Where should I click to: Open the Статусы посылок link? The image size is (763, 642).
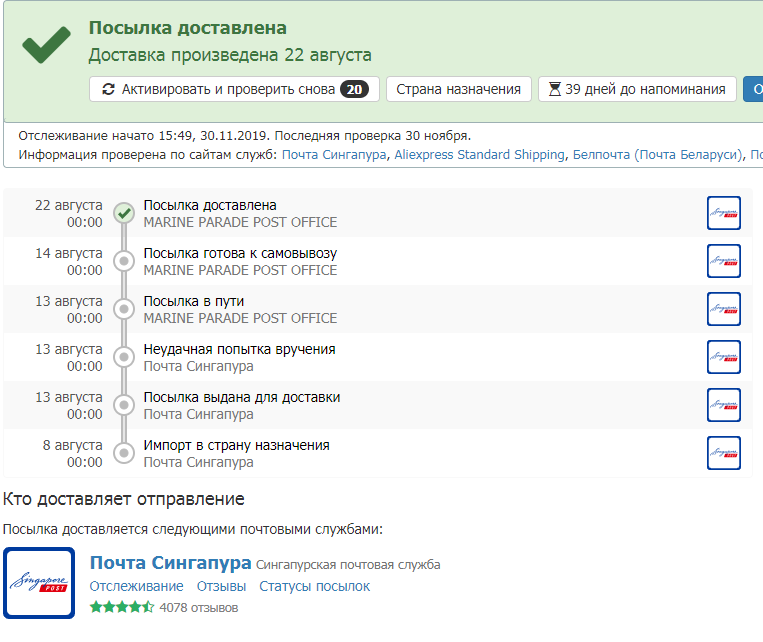(314, 586)
